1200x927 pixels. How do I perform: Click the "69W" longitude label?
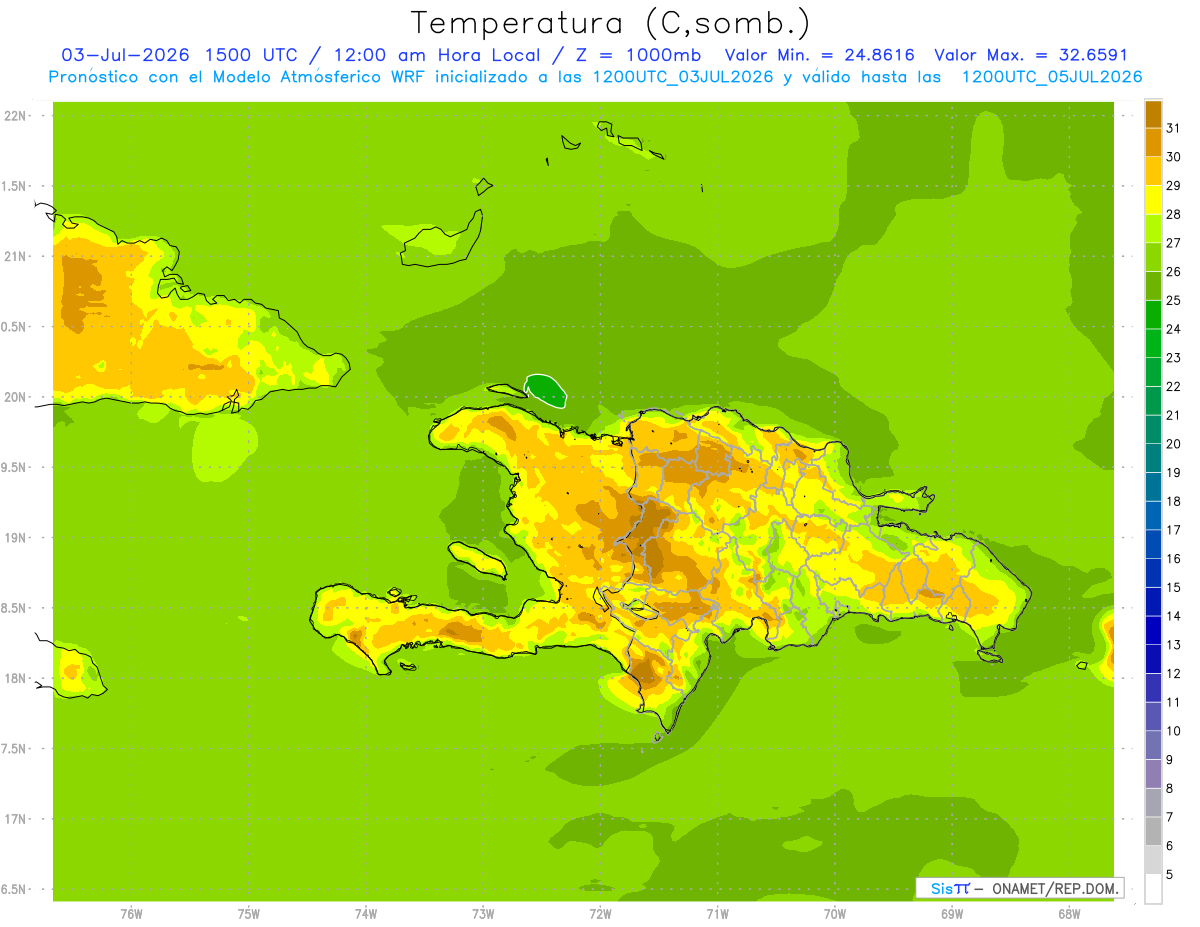coord(952,914)
